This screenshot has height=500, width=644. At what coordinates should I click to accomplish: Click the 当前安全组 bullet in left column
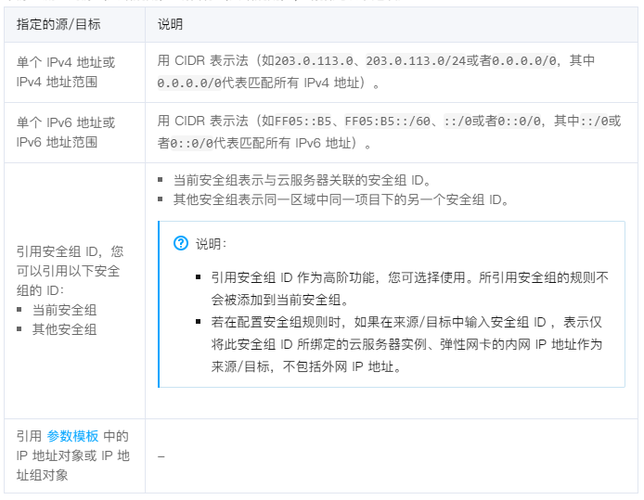[64, 310]
